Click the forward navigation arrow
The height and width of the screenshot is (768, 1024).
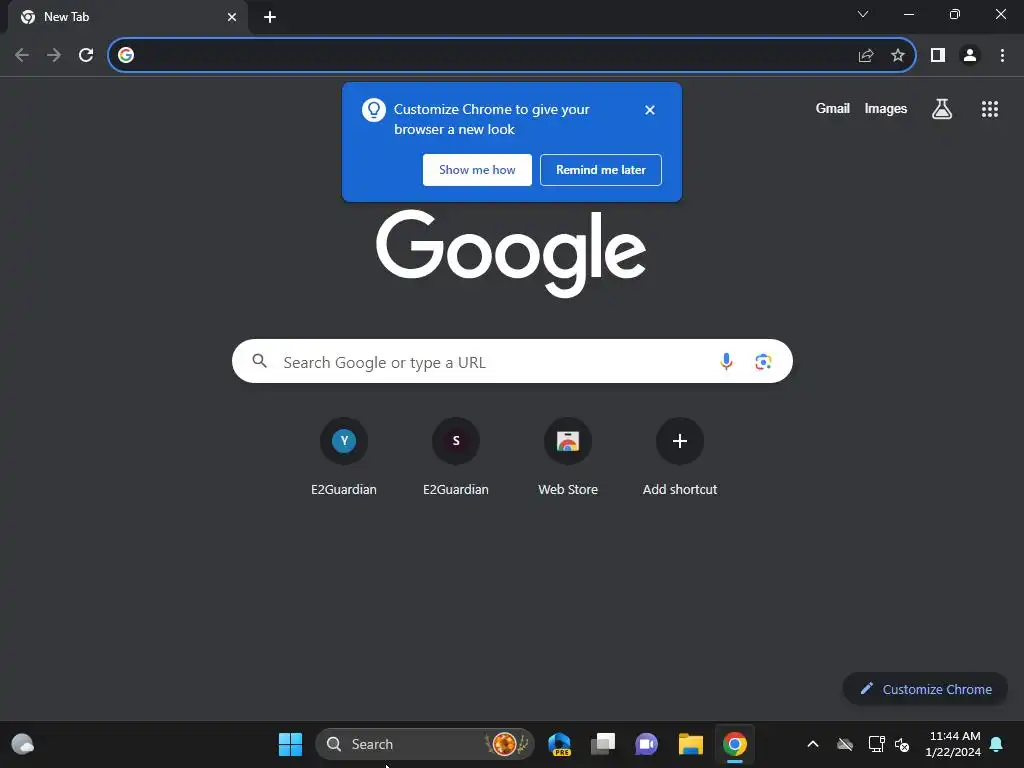54,56
